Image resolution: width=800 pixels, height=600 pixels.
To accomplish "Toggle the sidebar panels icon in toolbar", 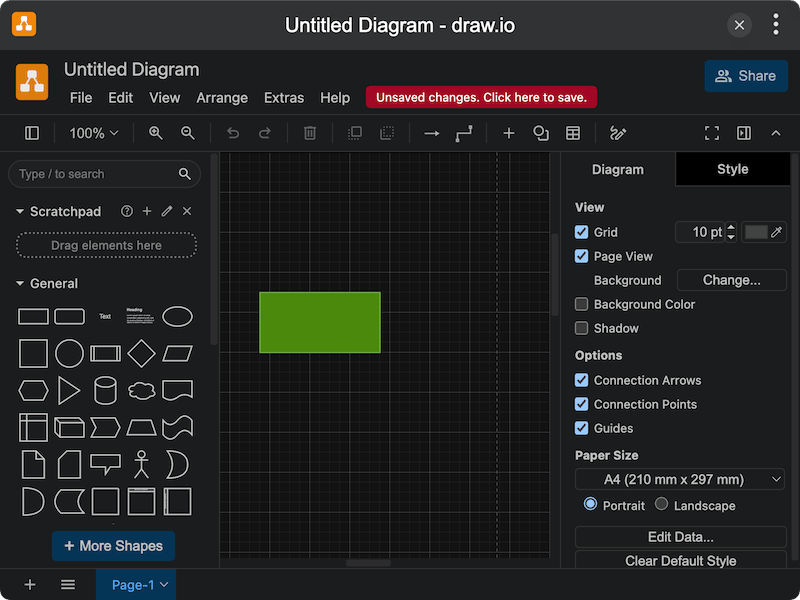I will pyautogui.click(x=32, y=133).
